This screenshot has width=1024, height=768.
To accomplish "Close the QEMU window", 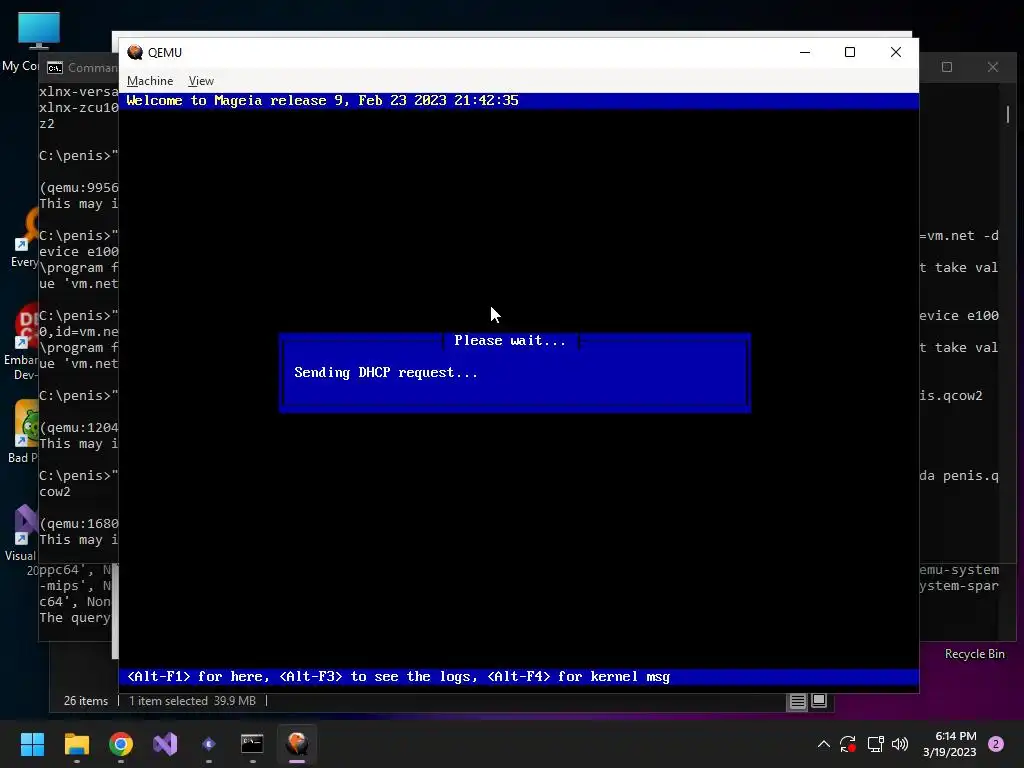I will 895,52.
